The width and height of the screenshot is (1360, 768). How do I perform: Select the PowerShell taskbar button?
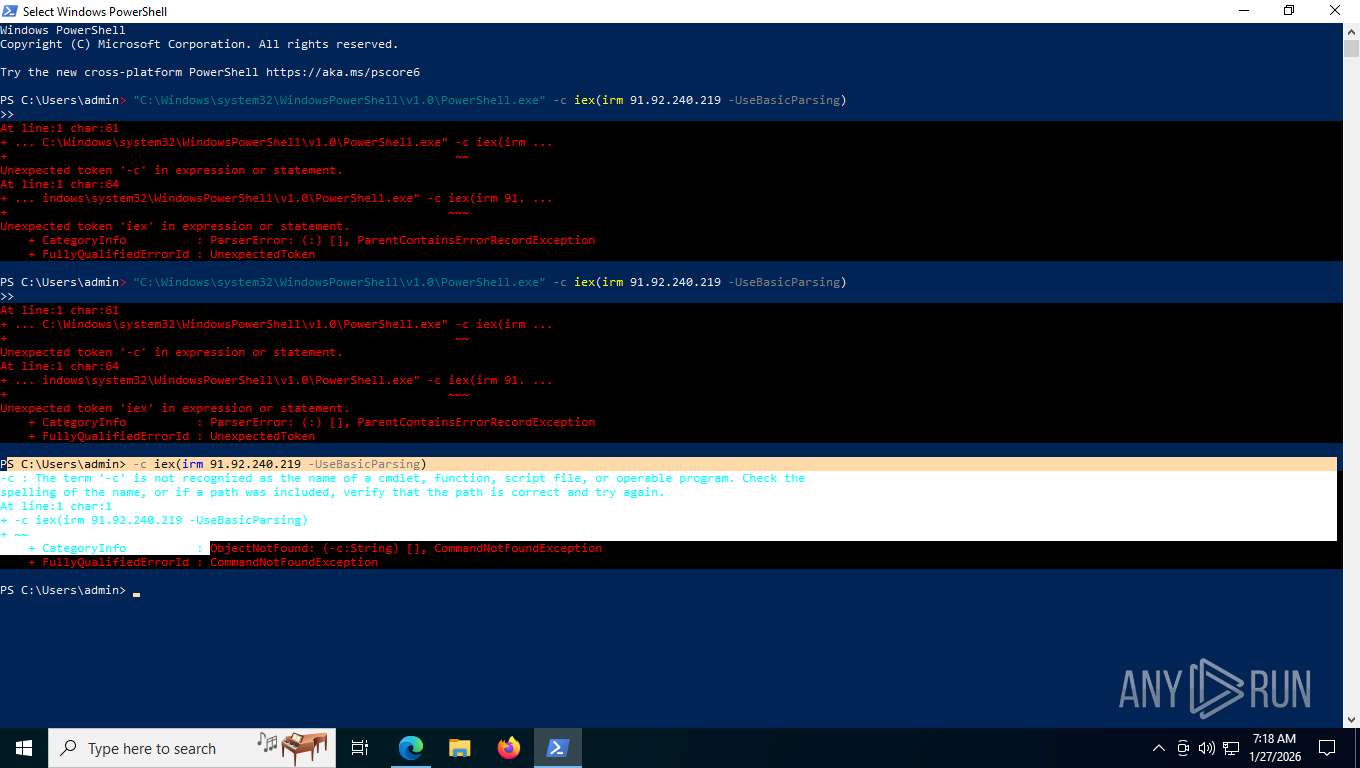click(557, 748)
